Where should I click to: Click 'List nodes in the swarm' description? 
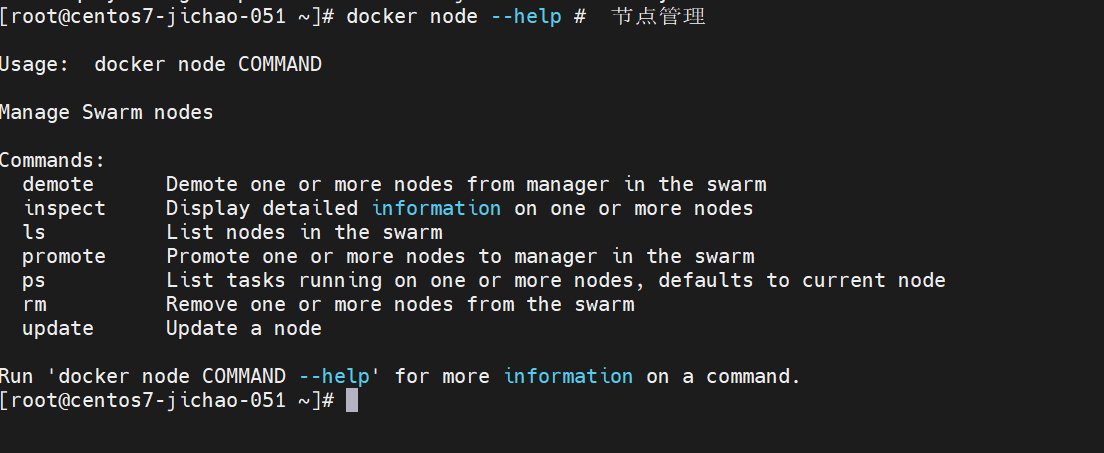[304, 232]
